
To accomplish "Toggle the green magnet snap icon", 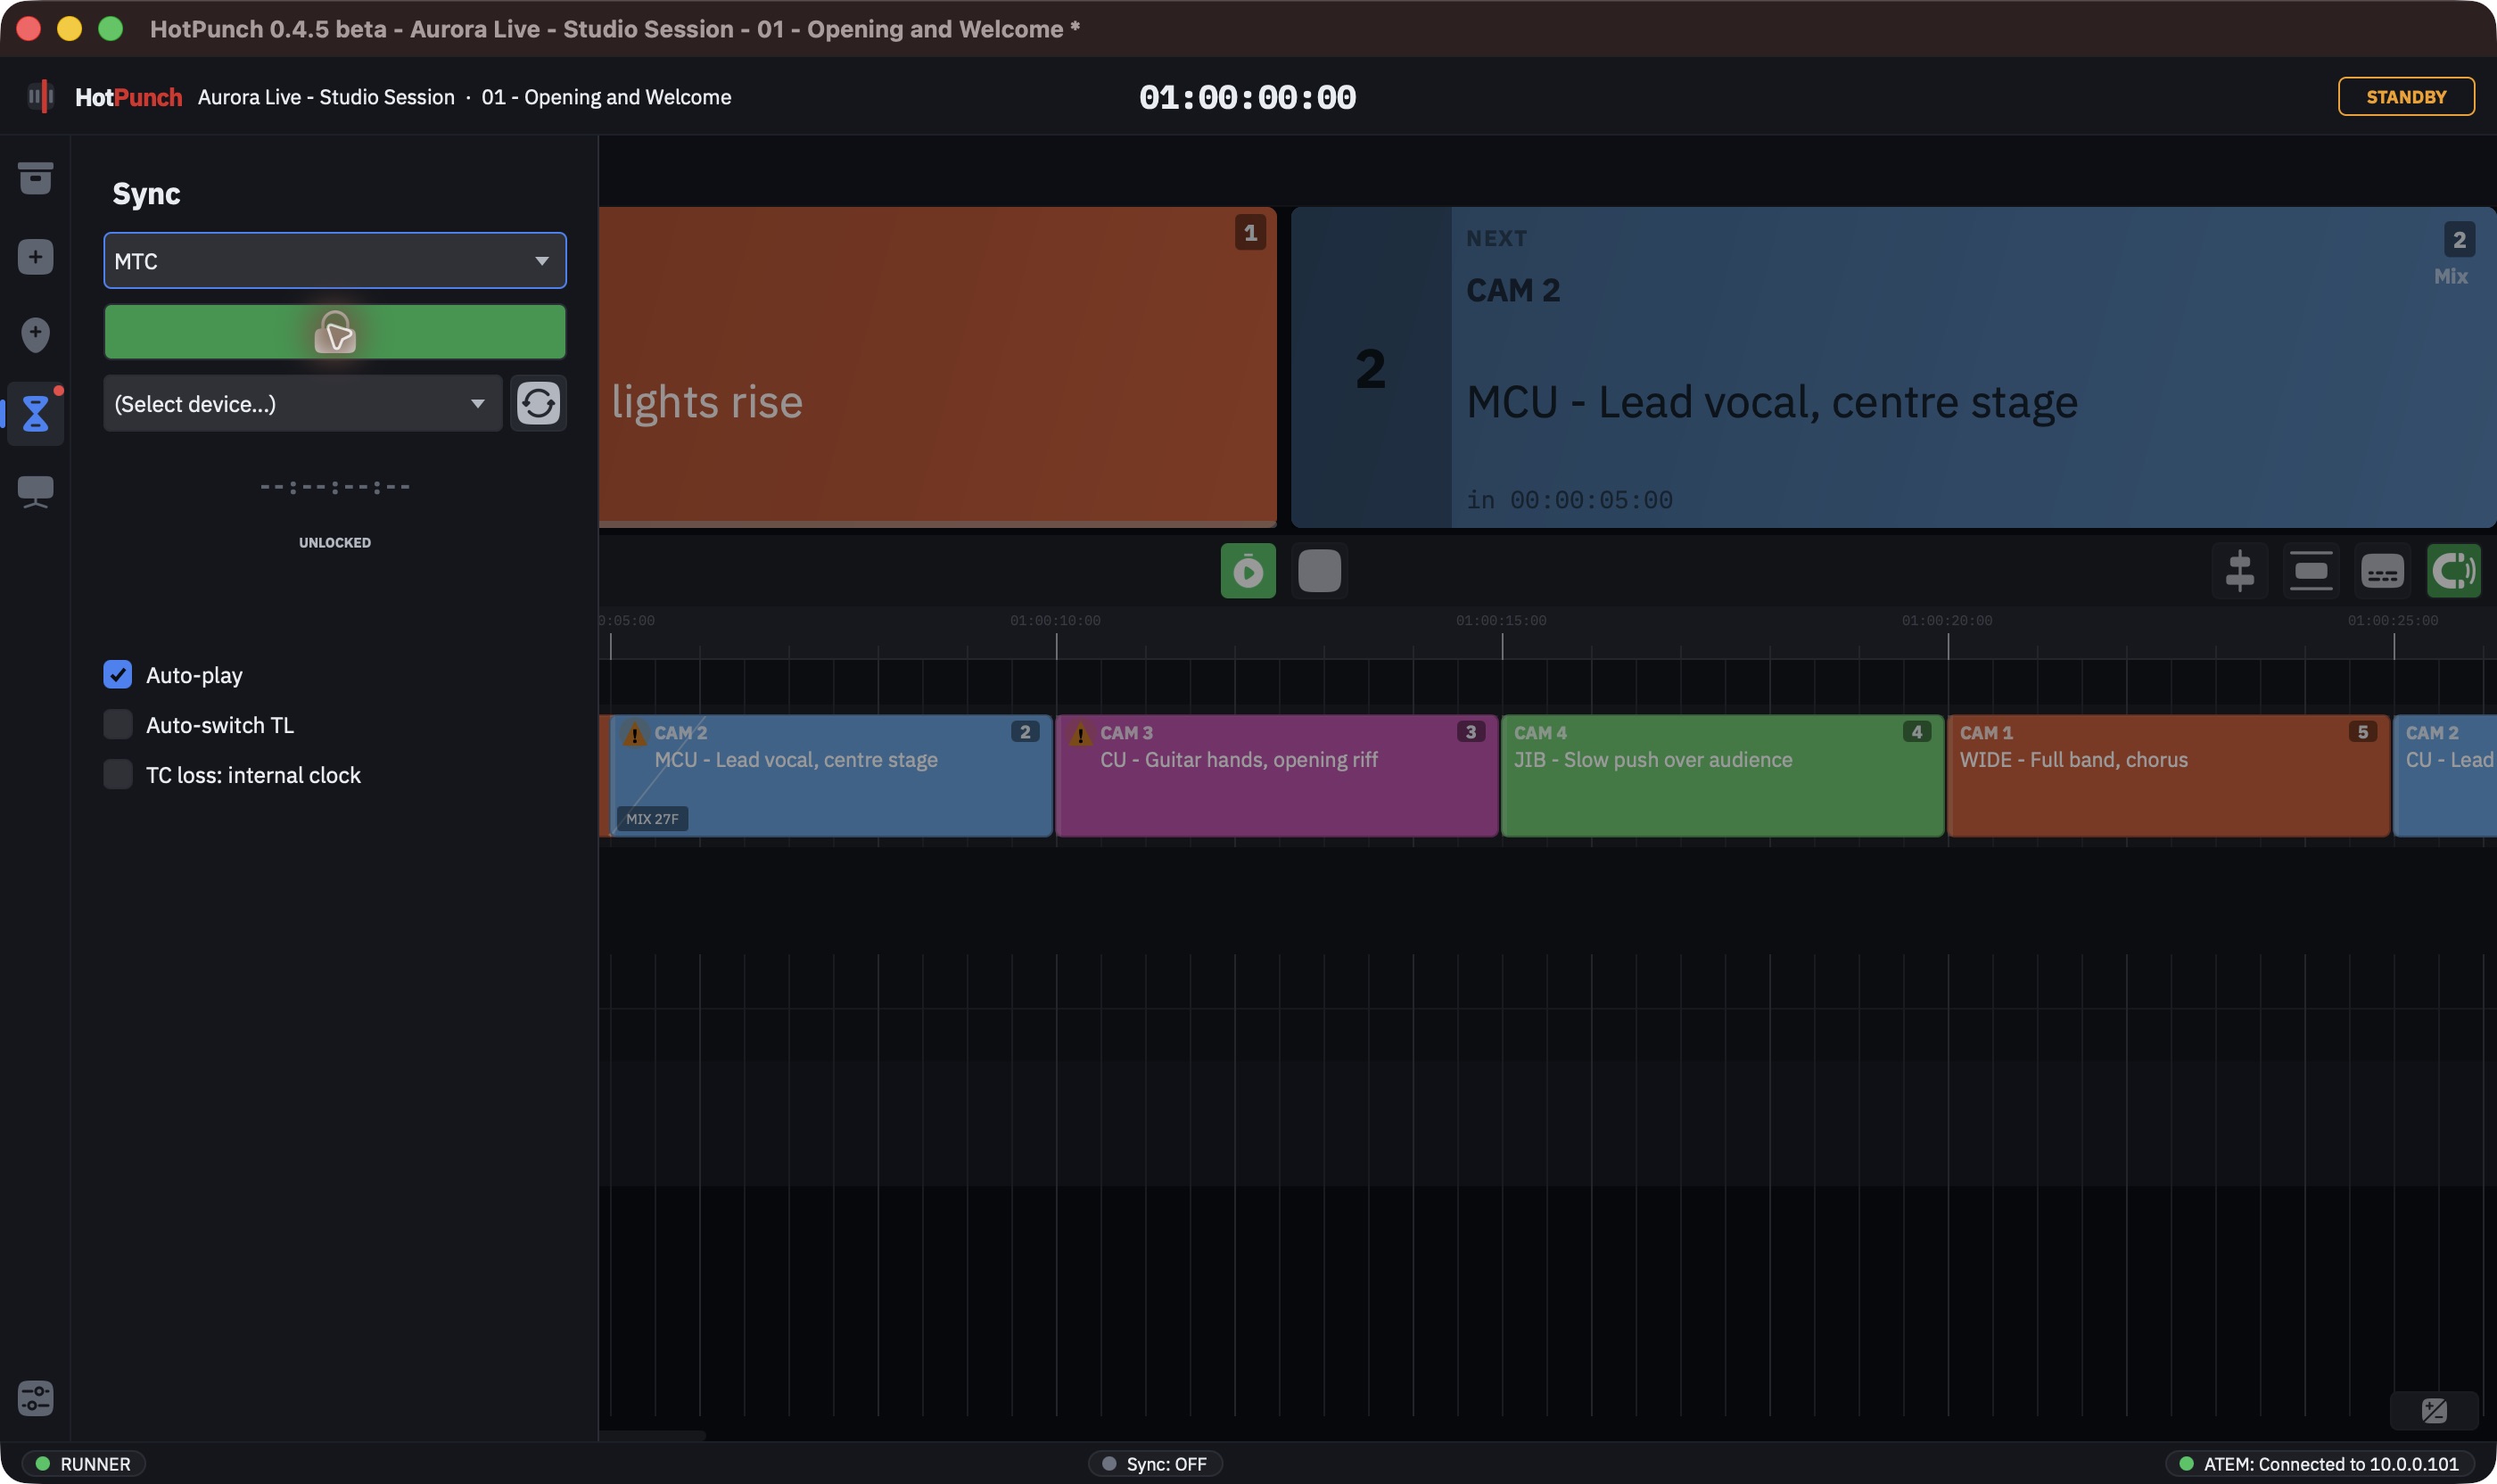I will (x=2453, y=571).
